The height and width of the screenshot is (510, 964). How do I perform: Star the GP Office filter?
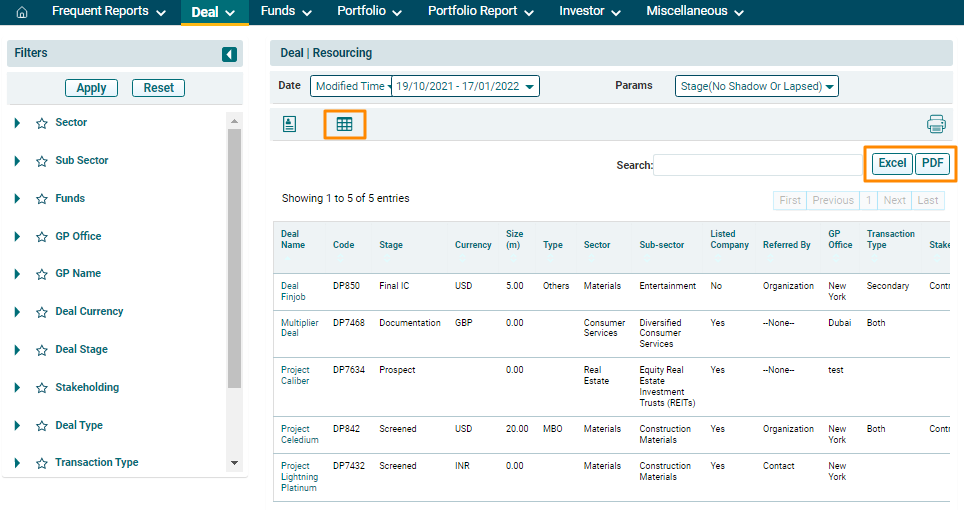pyautogui.click(x=42, y=237)
